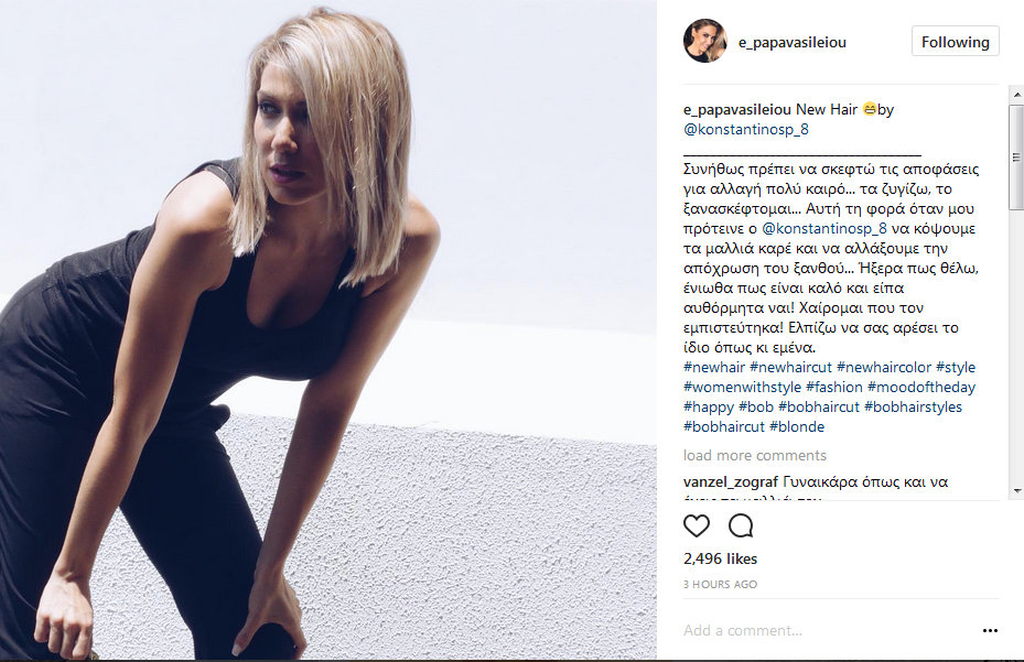1024x662 pixels.
Task: Expand load more comments
Action: [754, 455]
